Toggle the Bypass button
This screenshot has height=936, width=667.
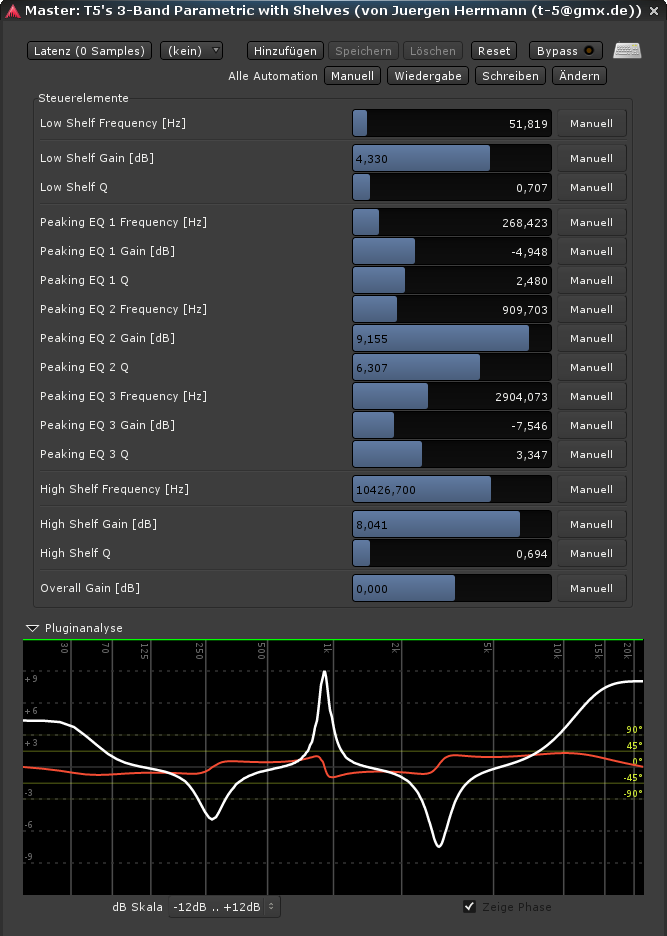pyautogui.click(x=566, y=51)
